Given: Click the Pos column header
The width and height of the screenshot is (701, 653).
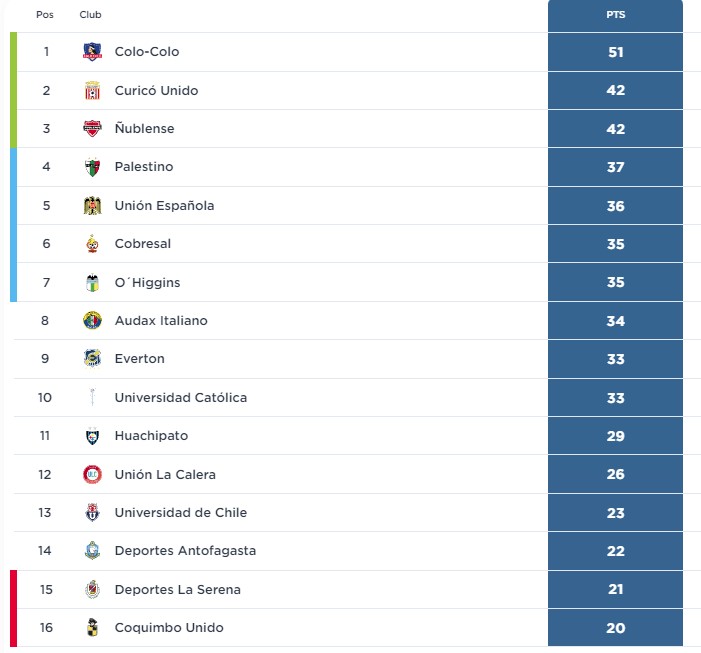Looking at the screenshot, I should pyautogui.click(x=45, y=15).
